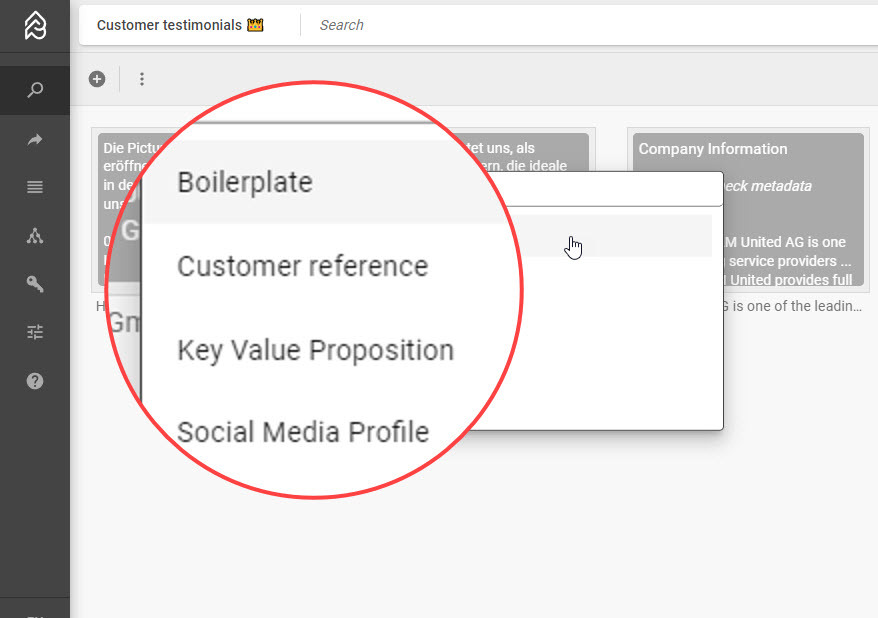This screenshot has width=878, height=618.
Task: Choose Social Media Profile menu entry
Action: tap(303, 432)
